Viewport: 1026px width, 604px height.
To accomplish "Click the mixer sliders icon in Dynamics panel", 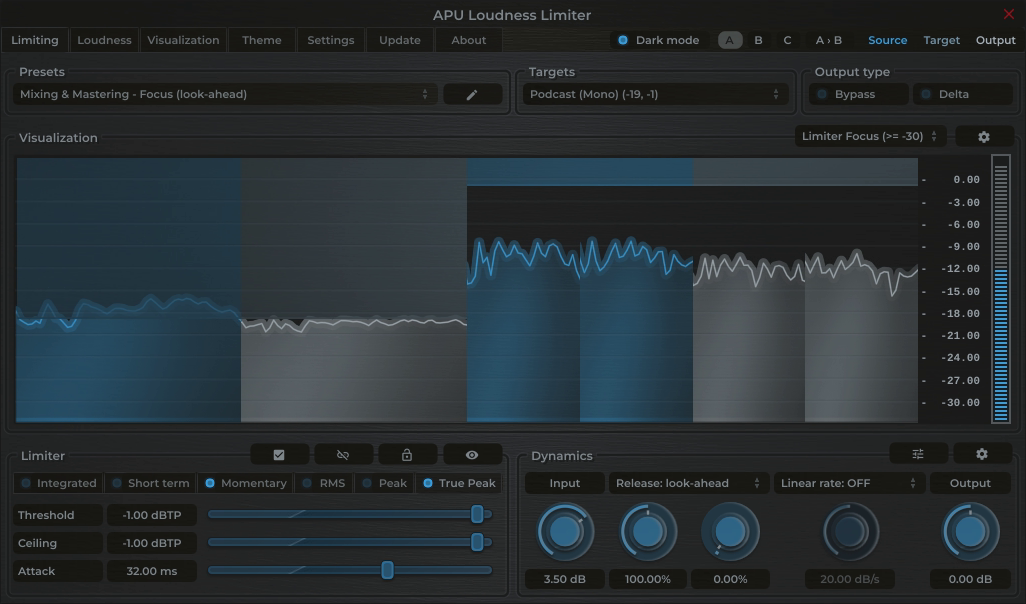I will [917, 453].
